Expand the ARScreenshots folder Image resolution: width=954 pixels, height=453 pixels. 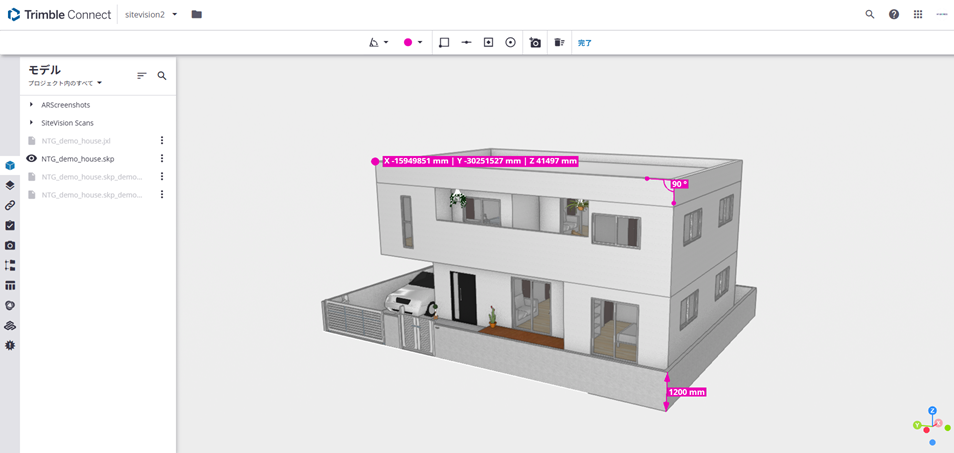(x=32, y=105)
